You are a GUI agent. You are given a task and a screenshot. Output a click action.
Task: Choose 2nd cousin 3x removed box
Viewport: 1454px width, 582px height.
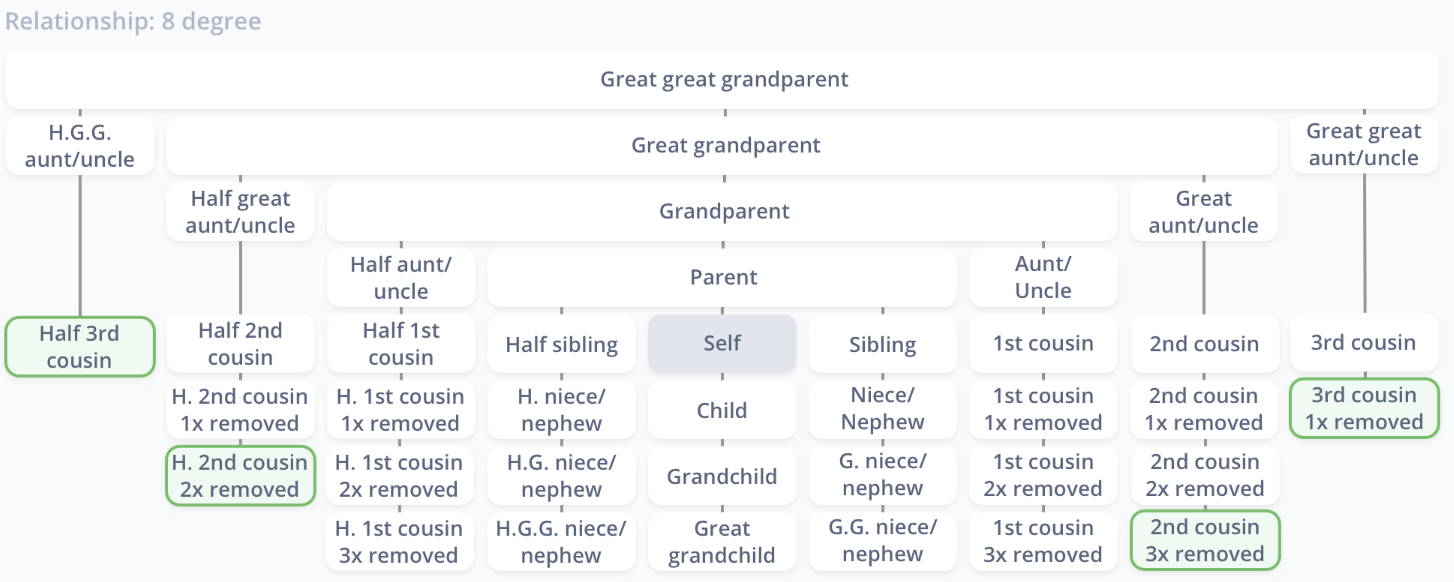pyautogui.click(x=1204, y=540)
